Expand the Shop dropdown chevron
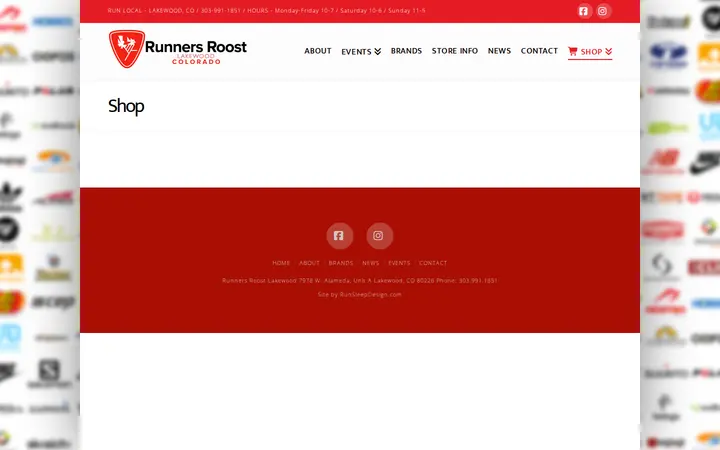Image resolution: width=720 pixels, height=450 pixels. tap(608, 51)
